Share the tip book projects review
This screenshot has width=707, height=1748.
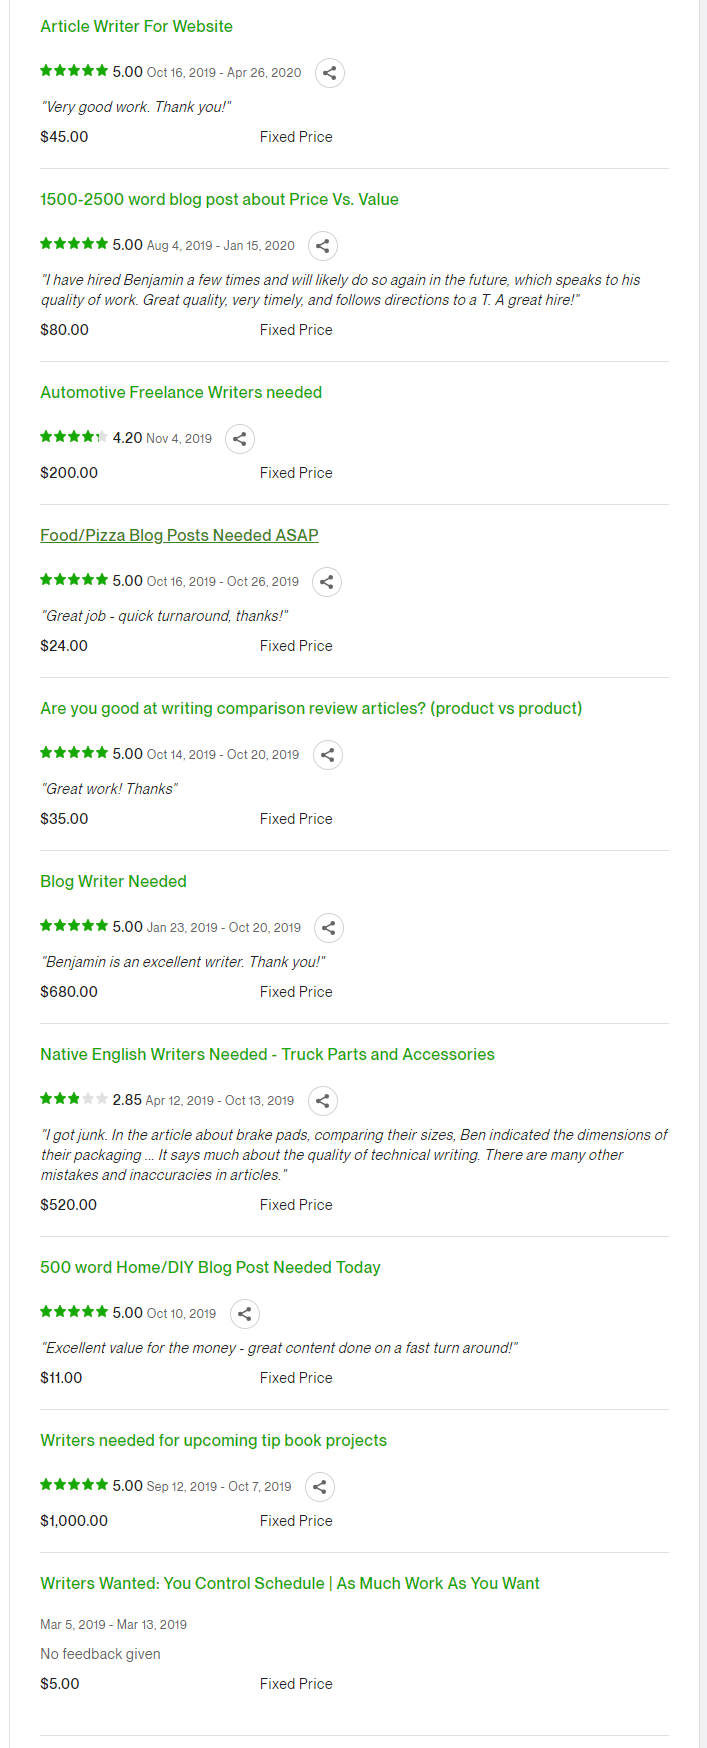coord(319,1487)
